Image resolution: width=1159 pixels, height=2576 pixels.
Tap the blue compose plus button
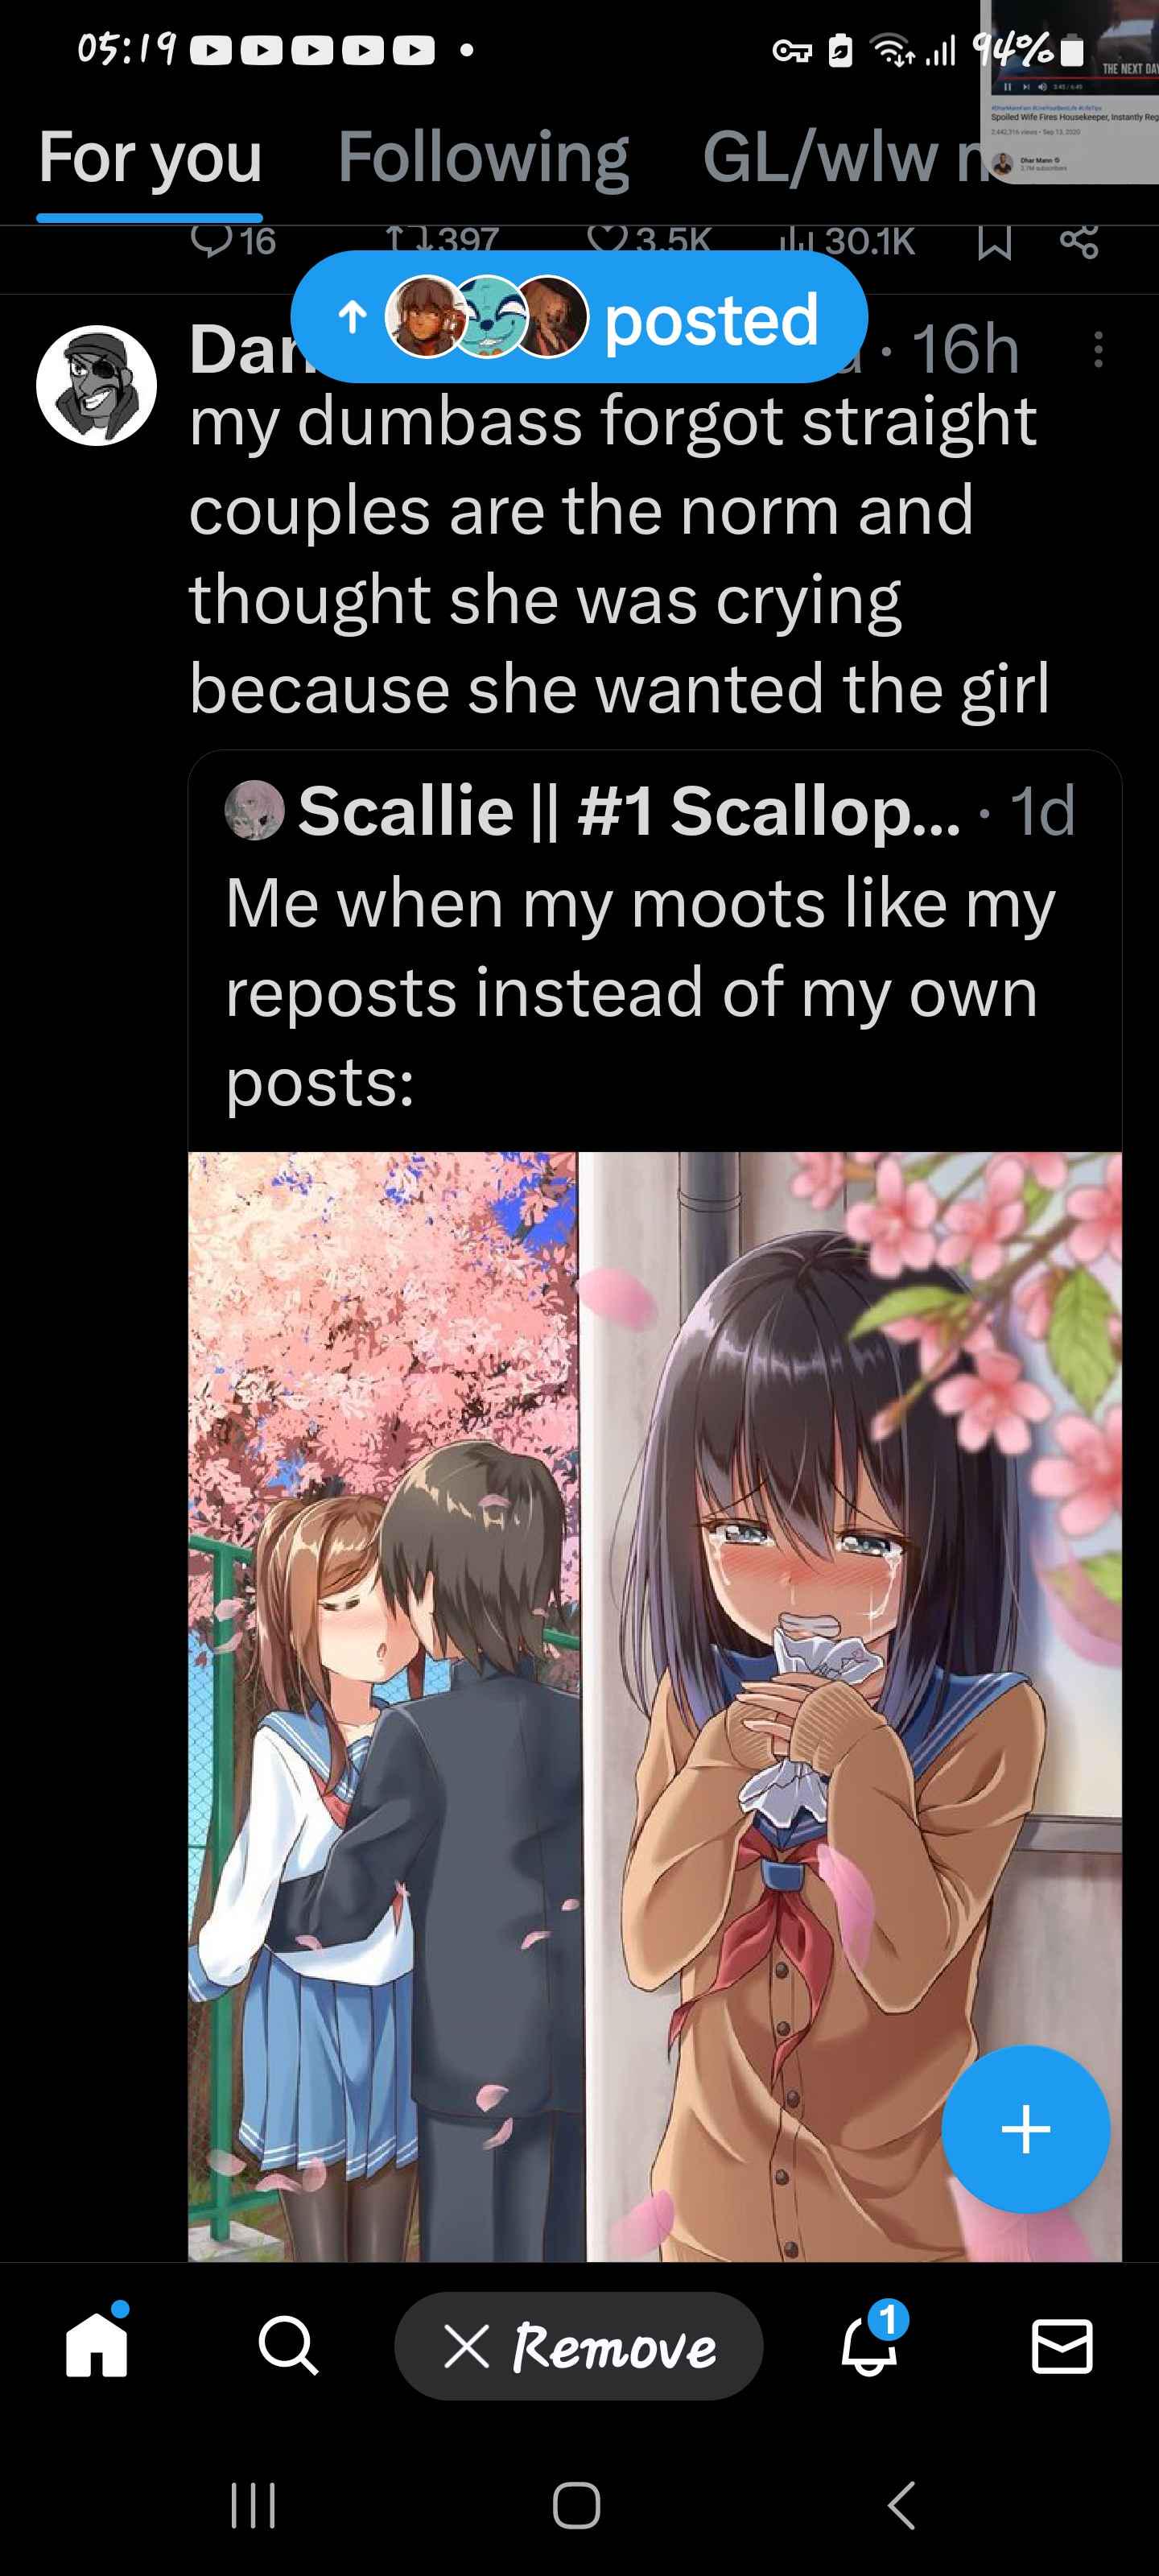[1026, 2128]
